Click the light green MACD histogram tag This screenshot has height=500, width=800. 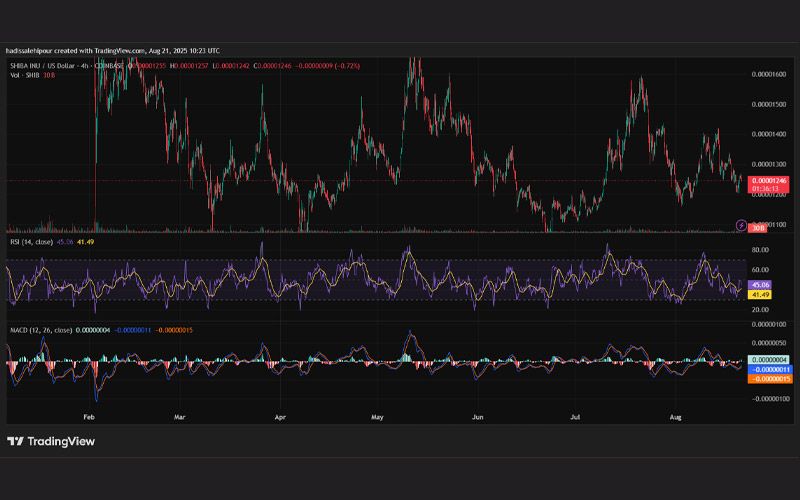(x=769, y=360)
